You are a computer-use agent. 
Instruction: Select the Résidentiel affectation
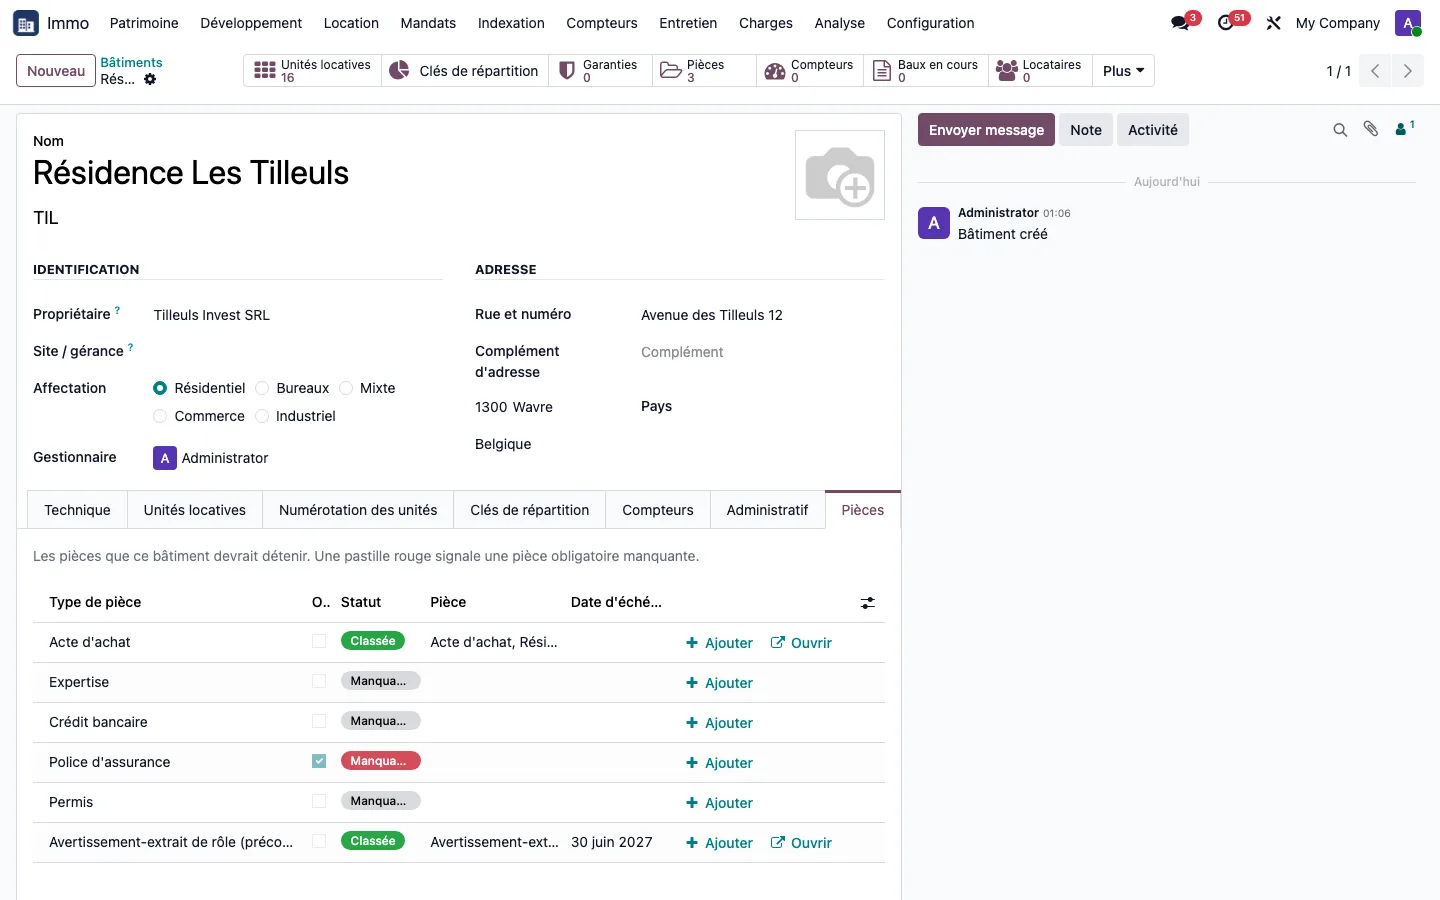160,388
